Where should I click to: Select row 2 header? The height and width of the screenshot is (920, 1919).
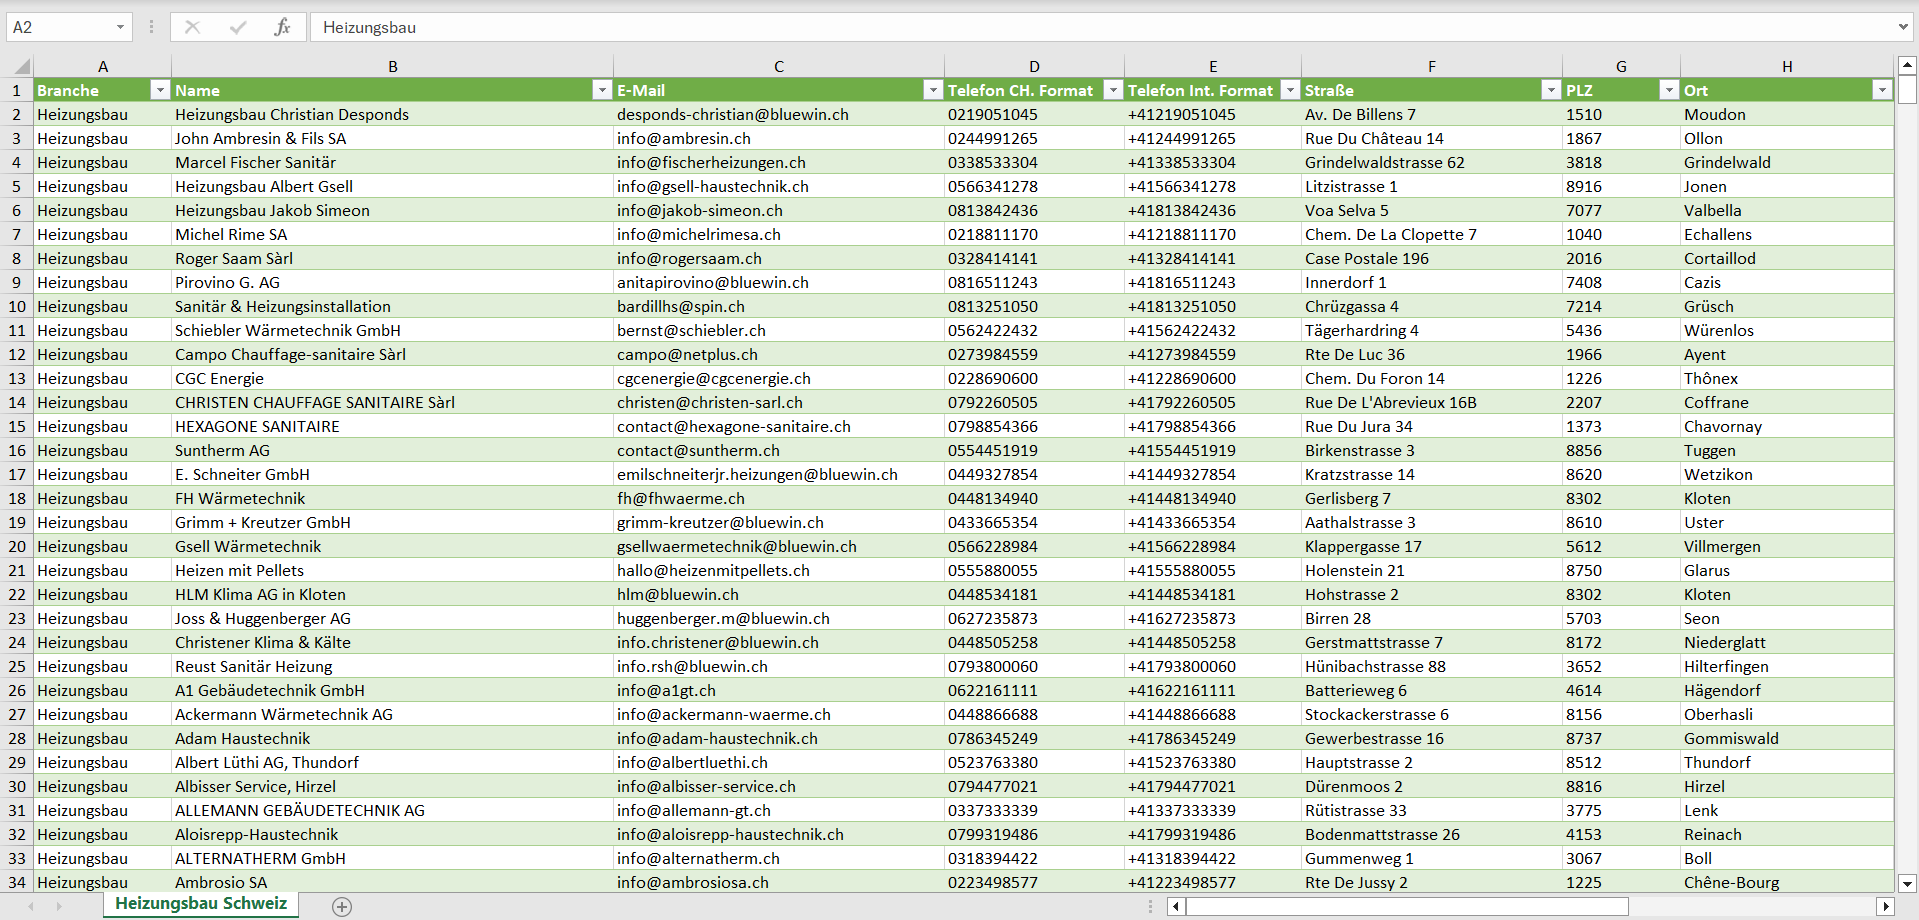point(17,114)
